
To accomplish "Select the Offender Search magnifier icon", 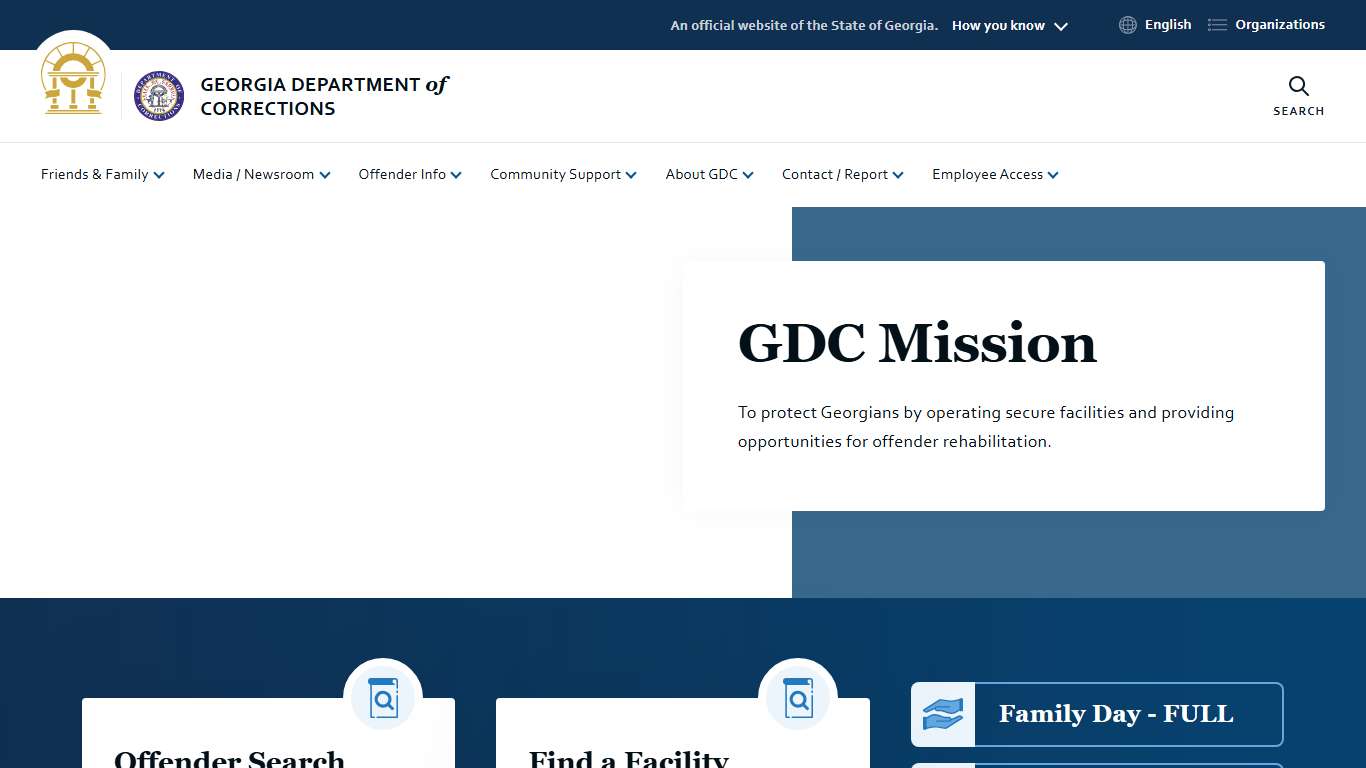I will coord(383,697).
